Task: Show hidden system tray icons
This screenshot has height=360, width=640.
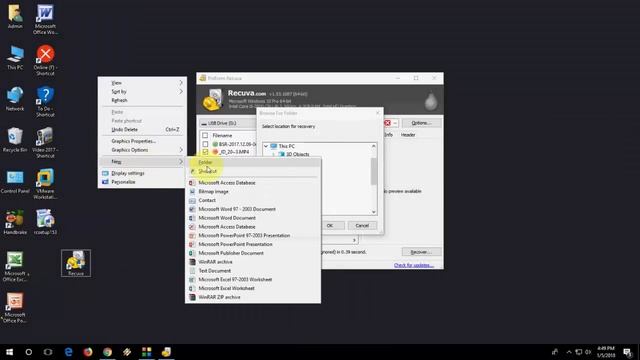Action: 569,352
